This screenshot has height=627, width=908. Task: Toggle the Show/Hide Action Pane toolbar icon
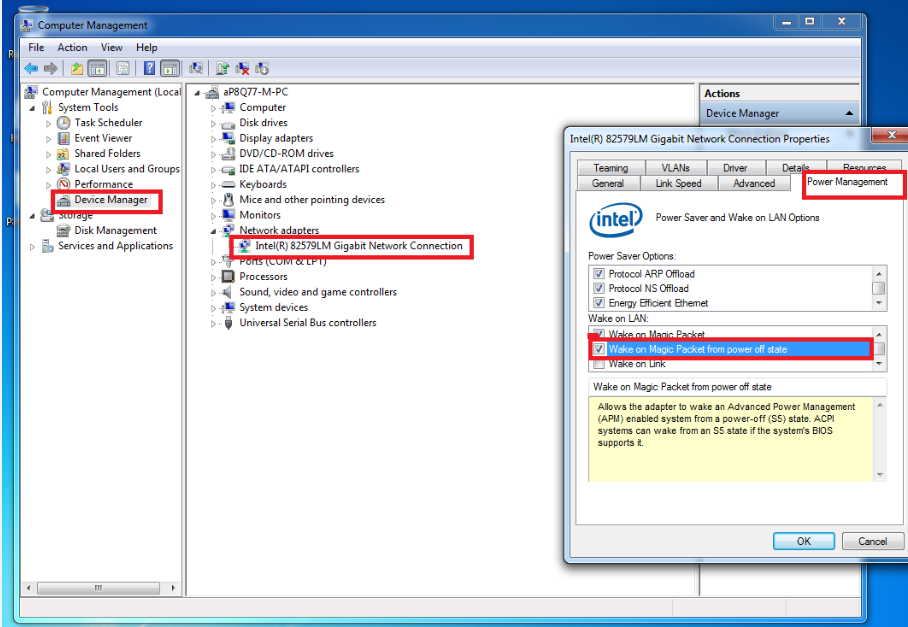tap(170, 69)
